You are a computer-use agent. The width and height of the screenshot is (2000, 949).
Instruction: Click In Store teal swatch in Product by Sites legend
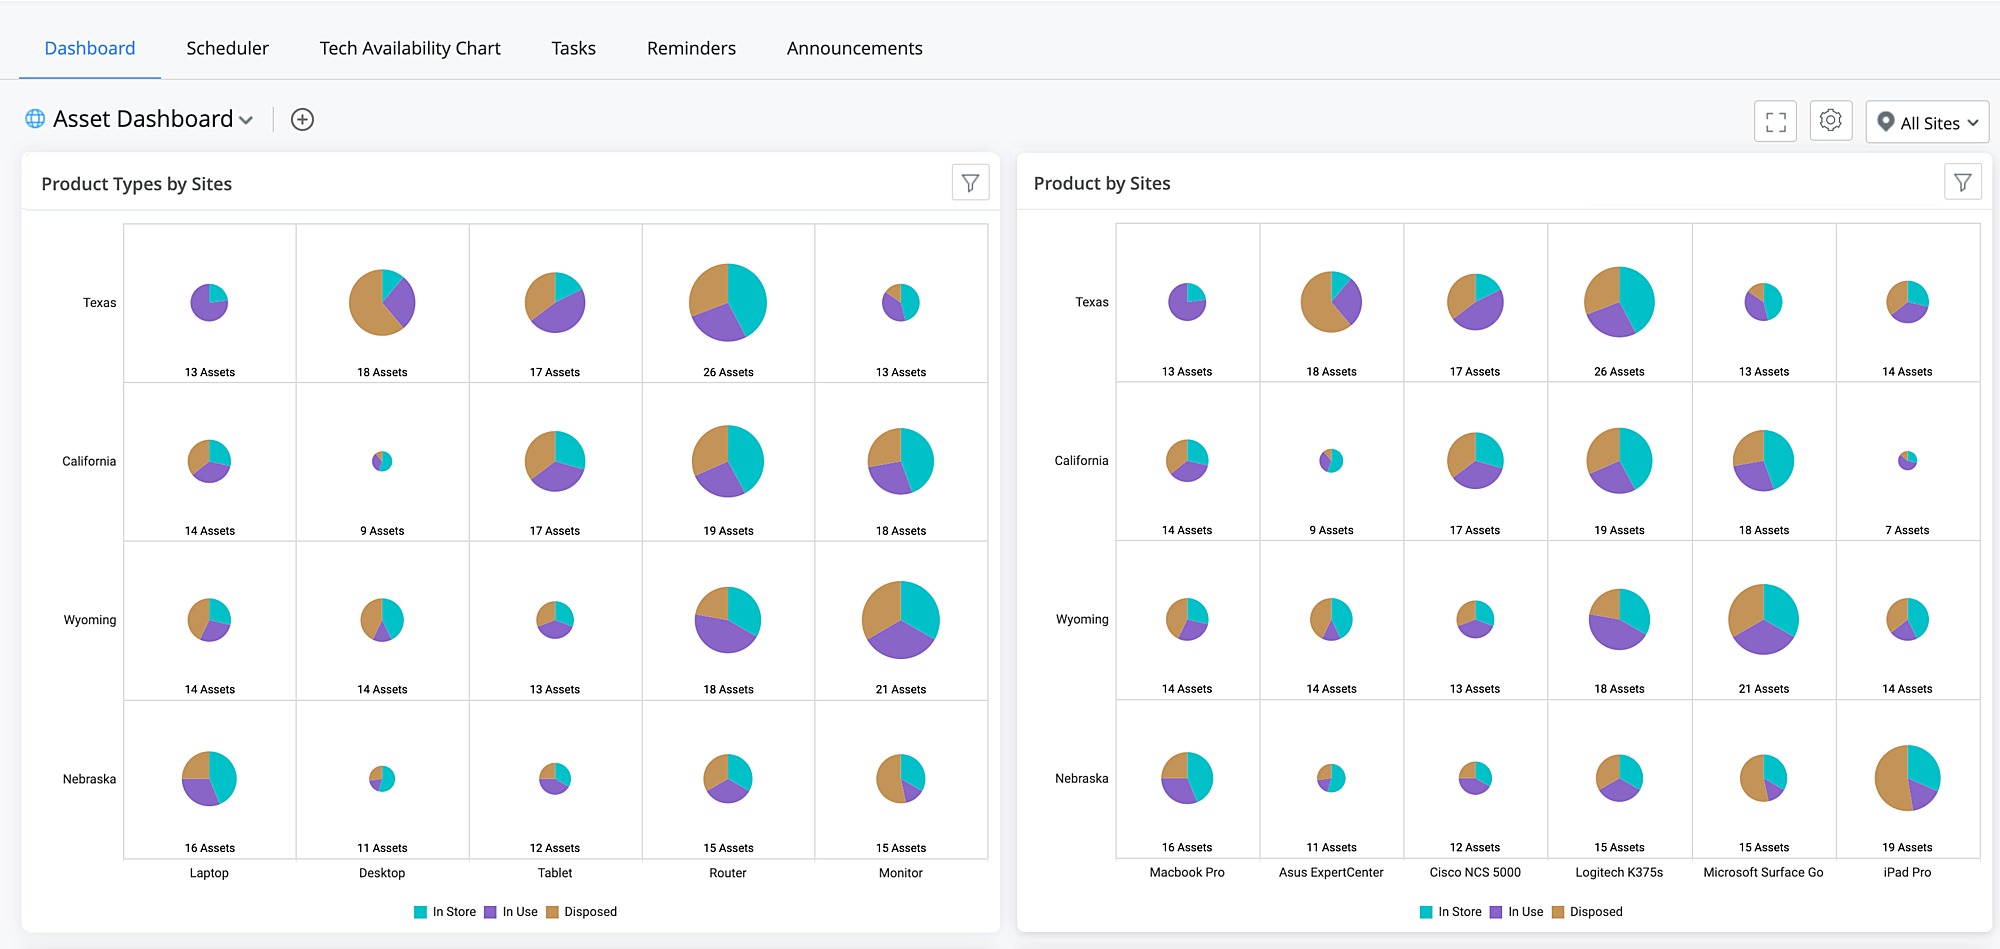pos(1426,912)
